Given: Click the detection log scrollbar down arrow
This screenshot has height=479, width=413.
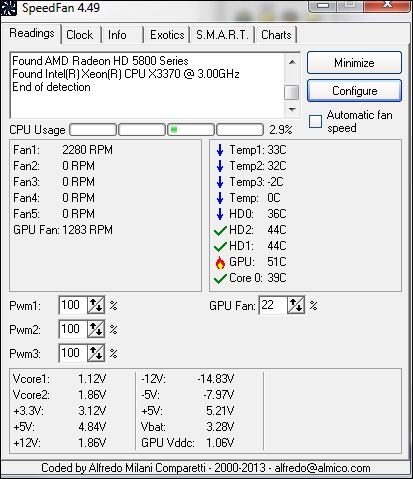Looking at the screenshot, I should pos(292,110).
